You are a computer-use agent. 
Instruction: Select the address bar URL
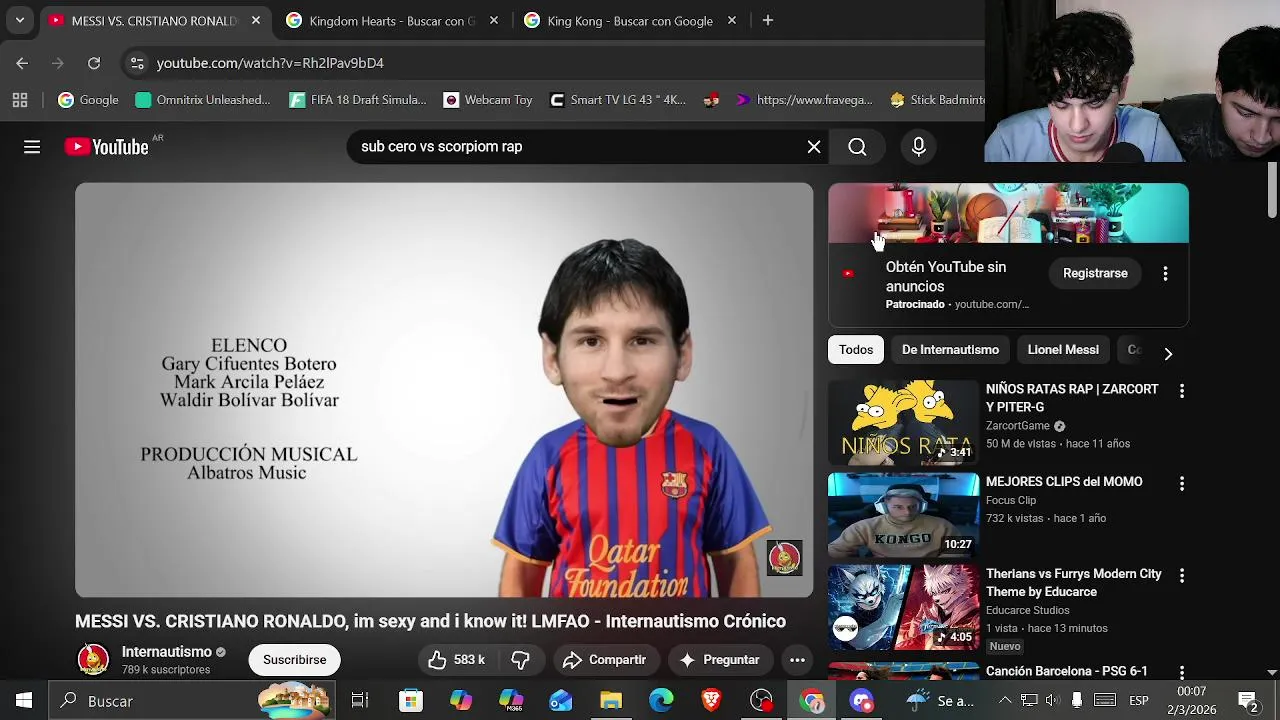(270, 63)
